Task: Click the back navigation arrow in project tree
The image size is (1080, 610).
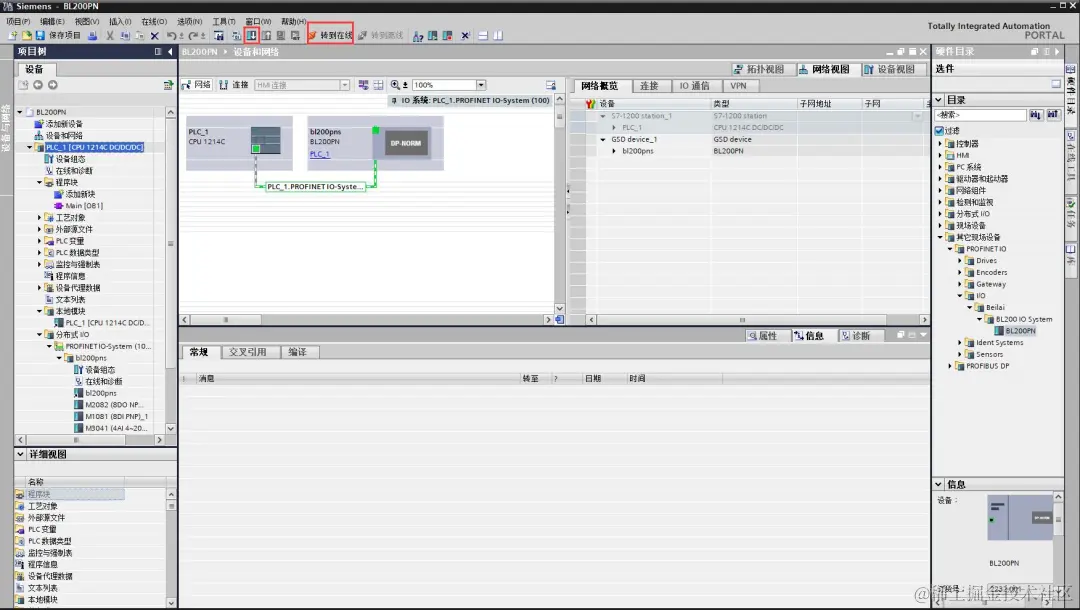Action: (38, 85)
